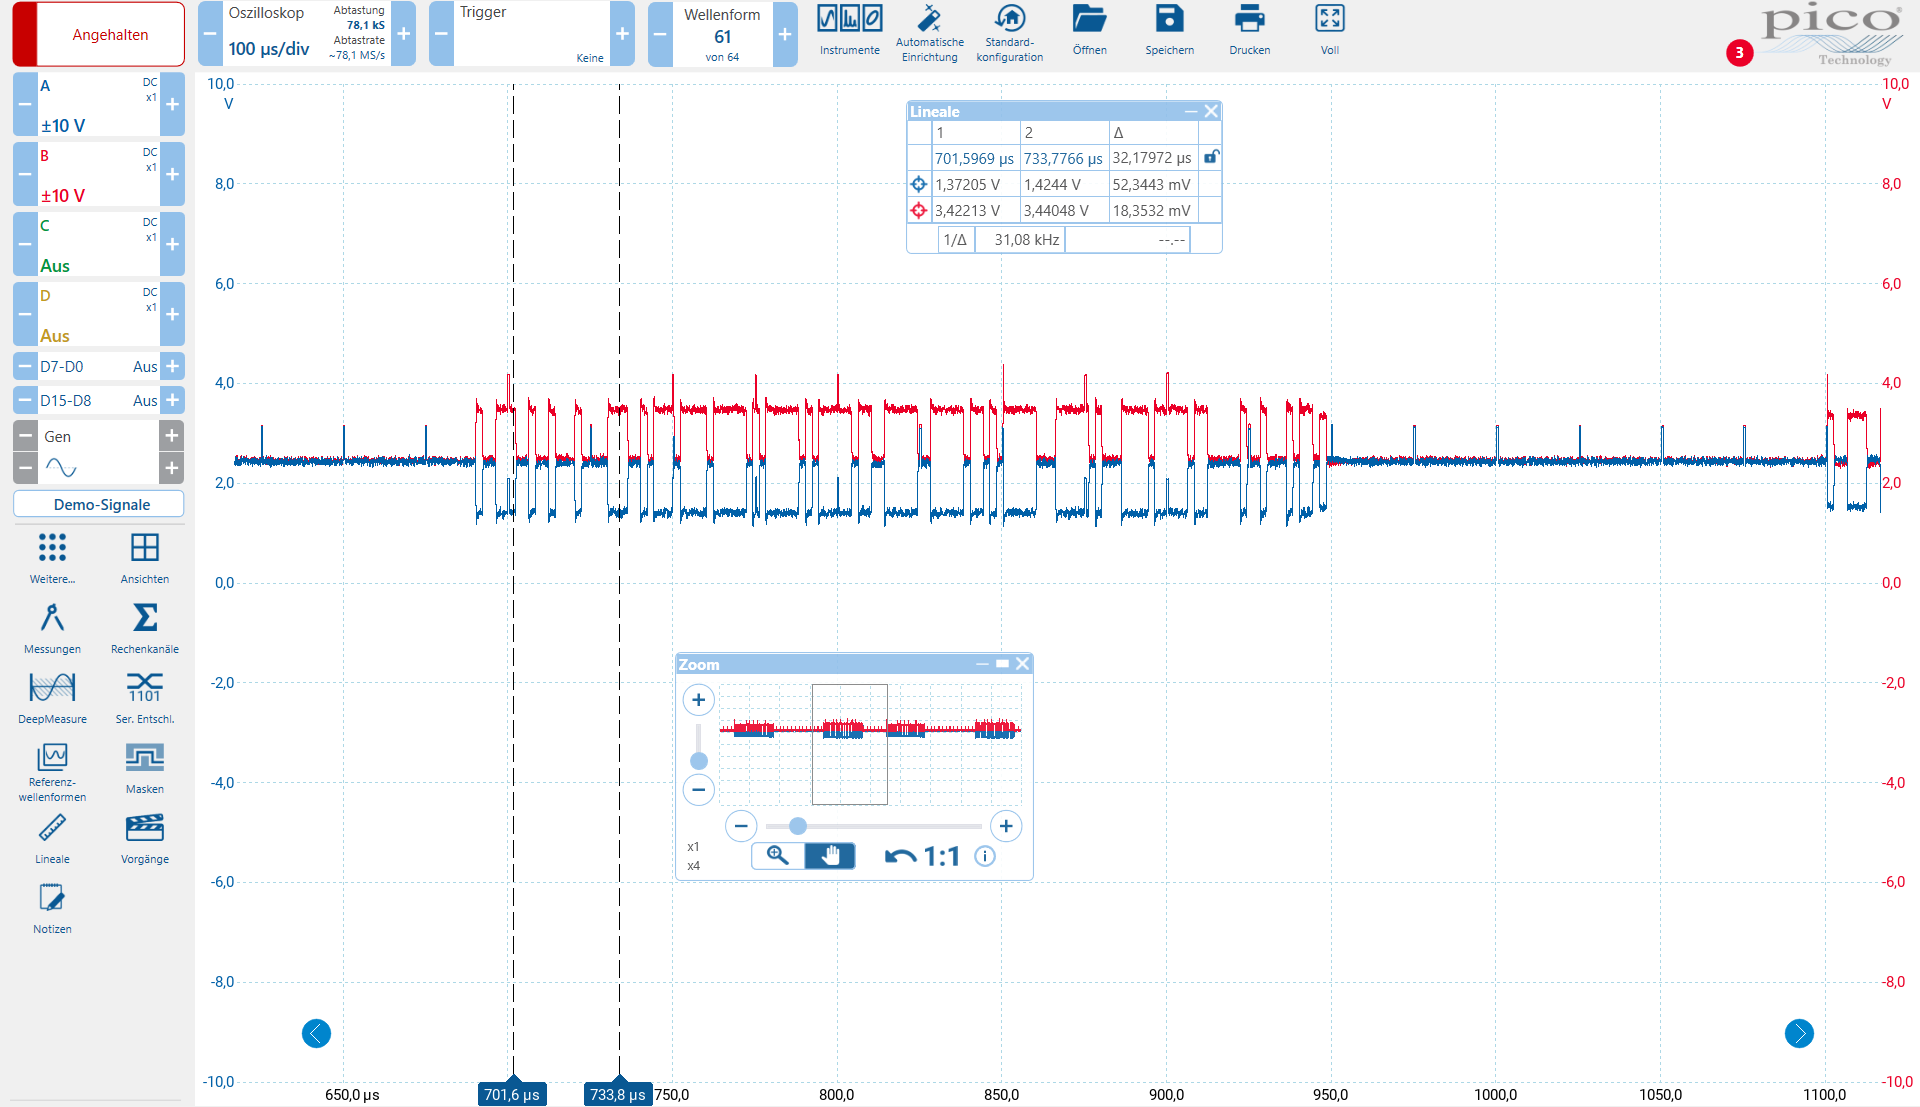Open Ser. Entschl. serial decoding
1920x1107 pixels.
[x=145, y=698]
